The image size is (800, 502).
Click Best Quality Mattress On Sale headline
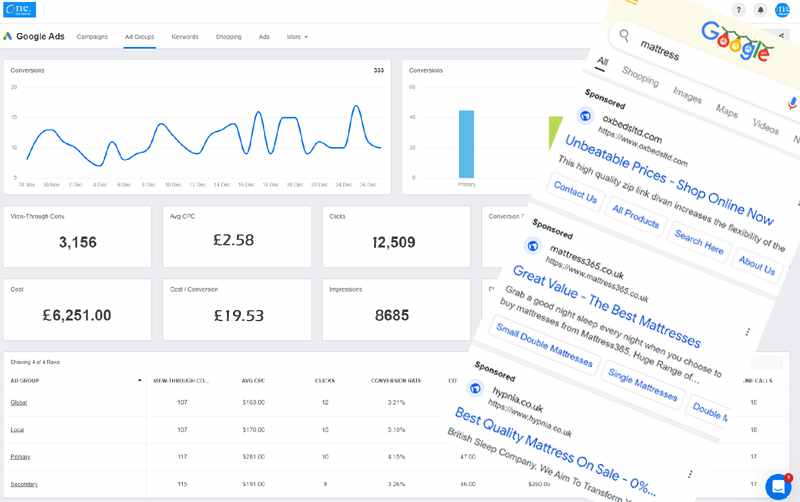[555, 451]
